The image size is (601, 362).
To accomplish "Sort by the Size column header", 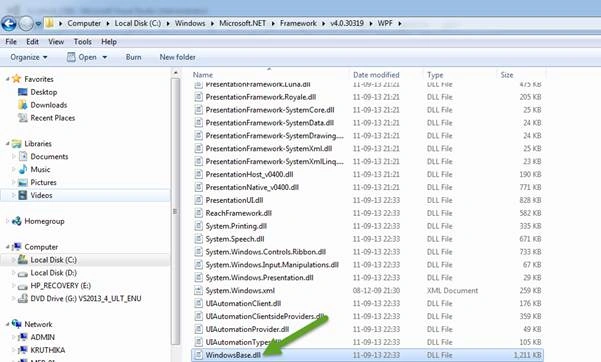I will click(x=507, y=75).
